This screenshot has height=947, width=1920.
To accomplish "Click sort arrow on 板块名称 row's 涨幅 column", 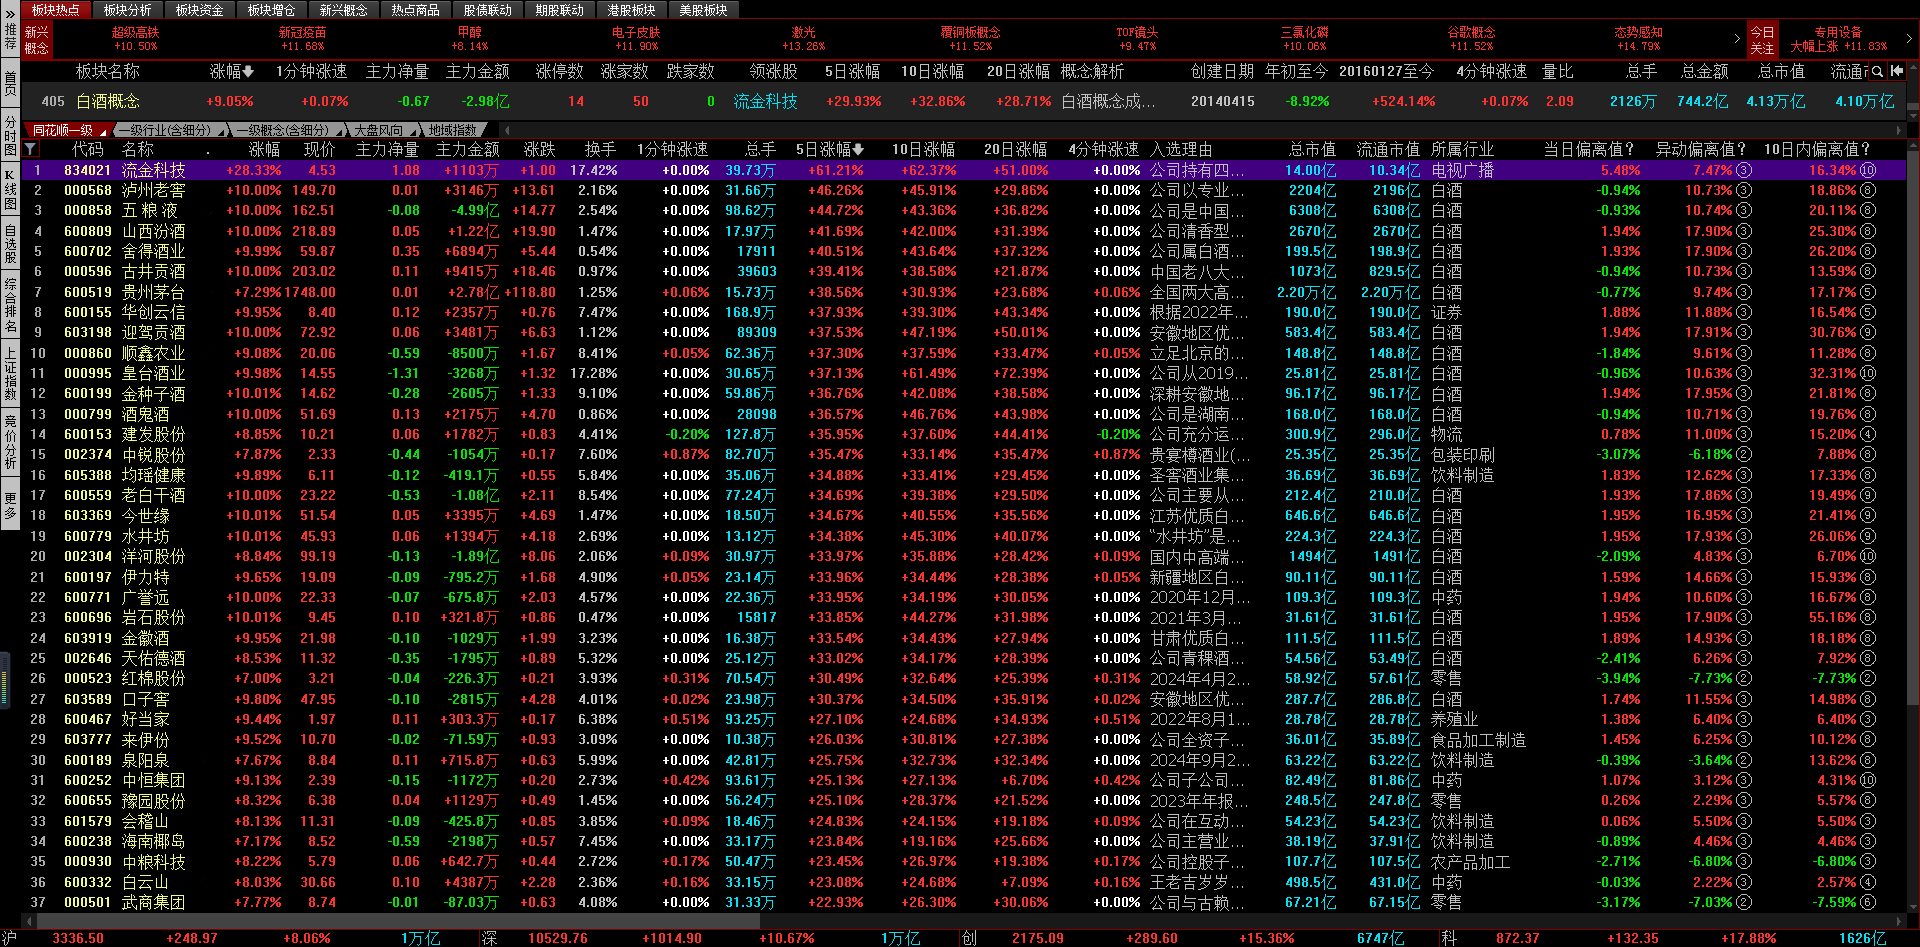I will pos(248,72).
